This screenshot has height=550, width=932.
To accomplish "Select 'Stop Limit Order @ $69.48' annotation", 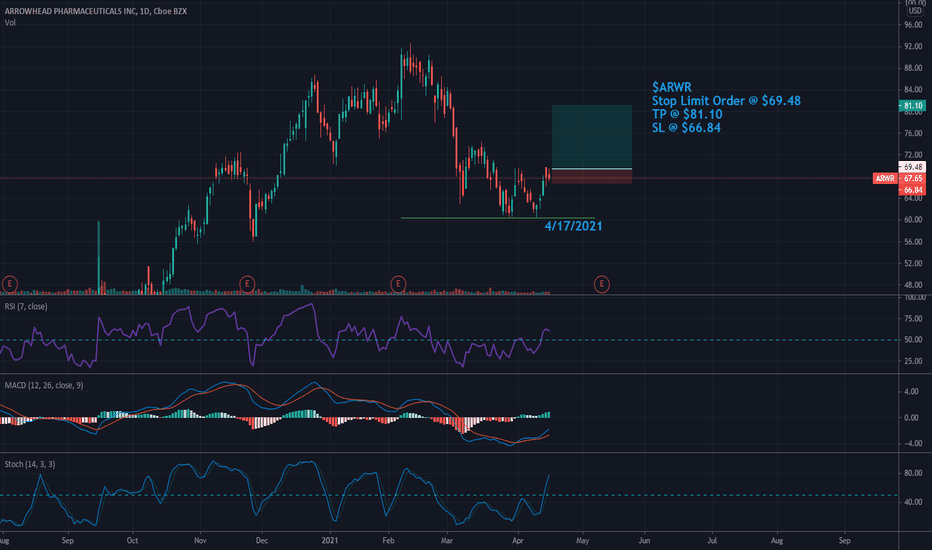I will pos(726,100).
